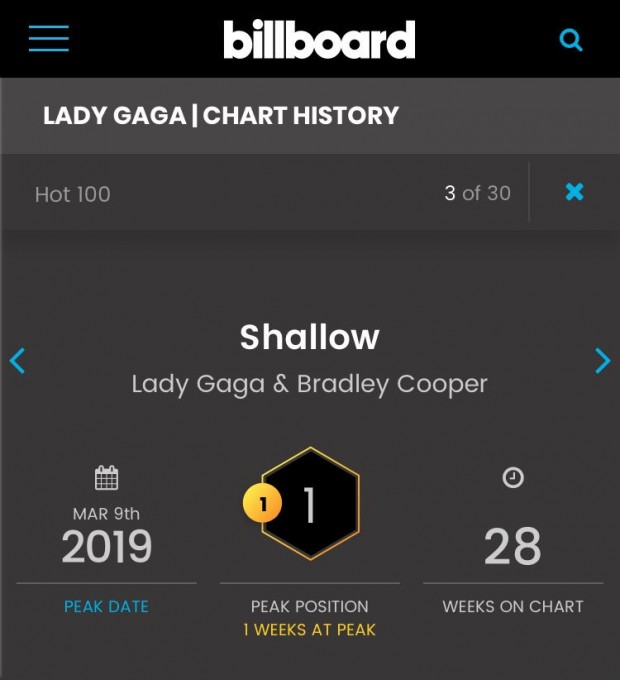
Task: Click the 2019 peak year
Action: coord(107,546)
